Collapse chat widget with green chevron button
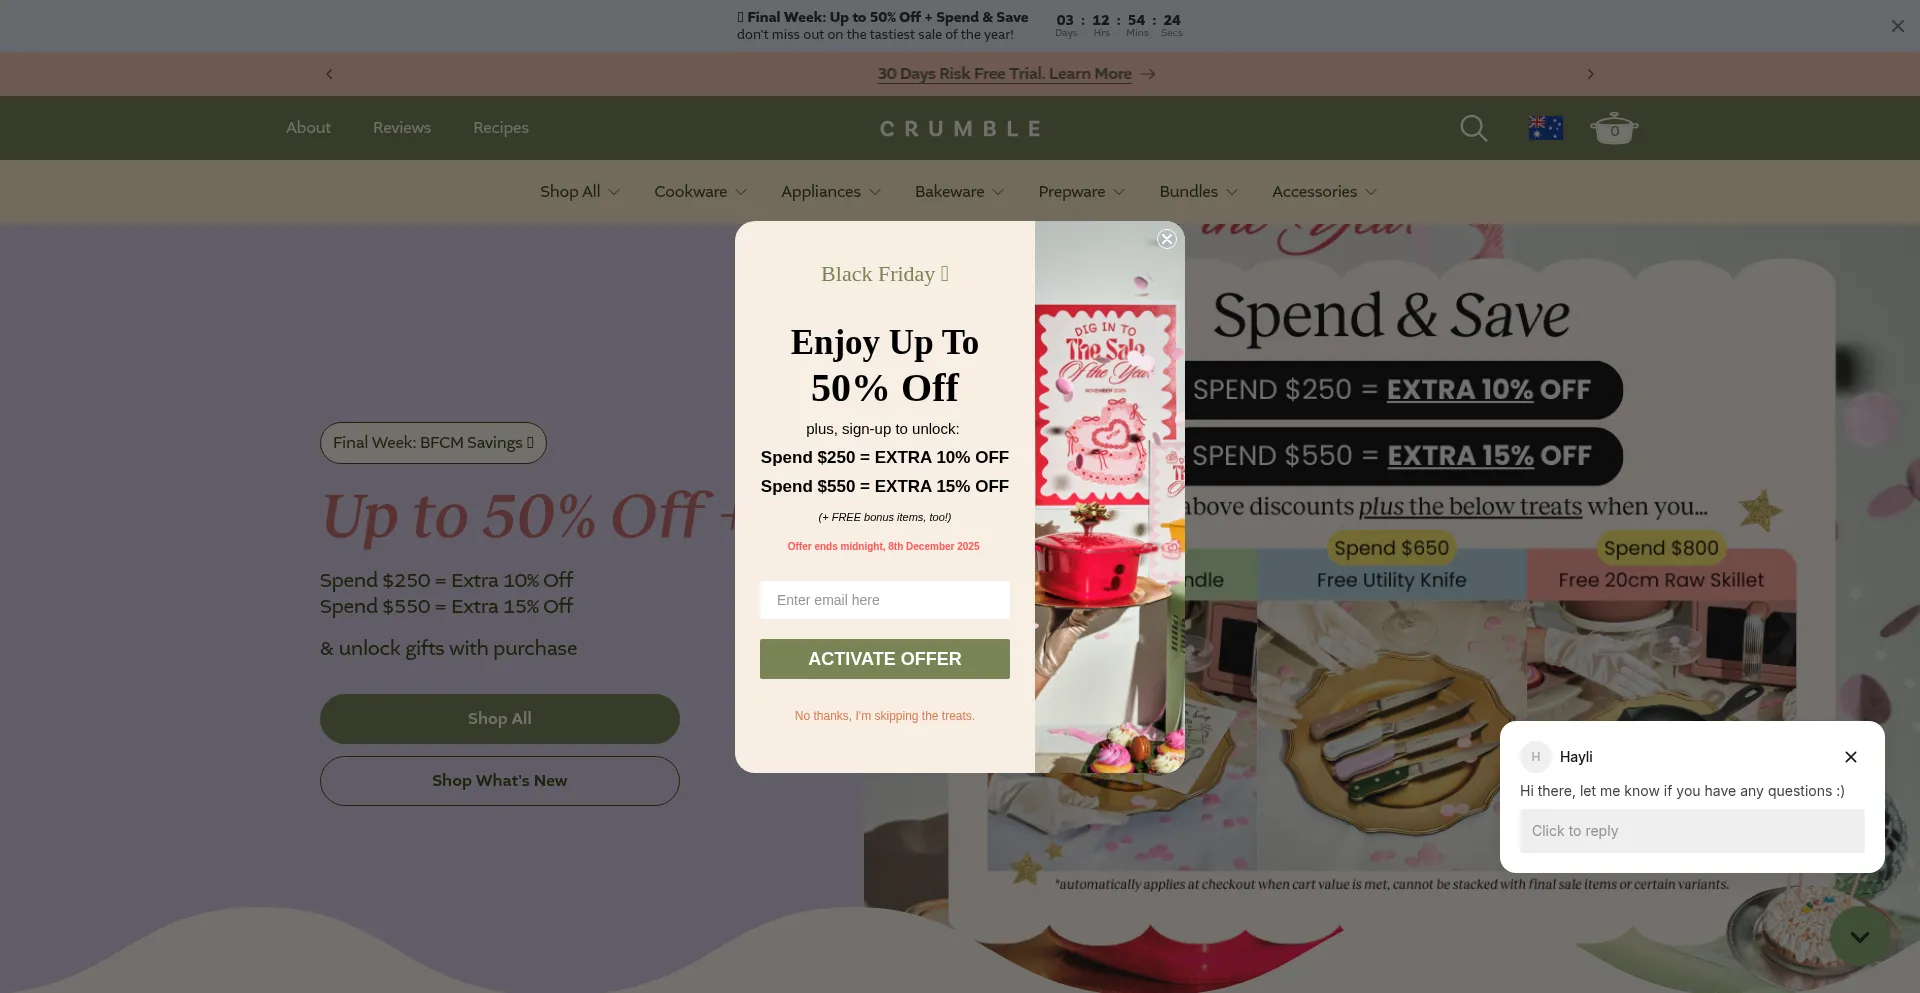 point(1860,937)
